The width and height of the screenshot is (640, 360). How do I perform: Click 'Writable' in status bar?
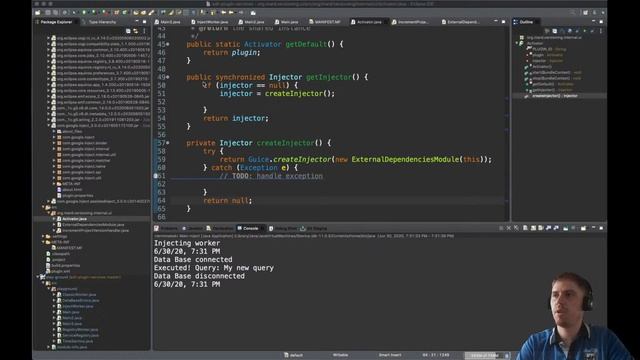[x=340, y=355]
